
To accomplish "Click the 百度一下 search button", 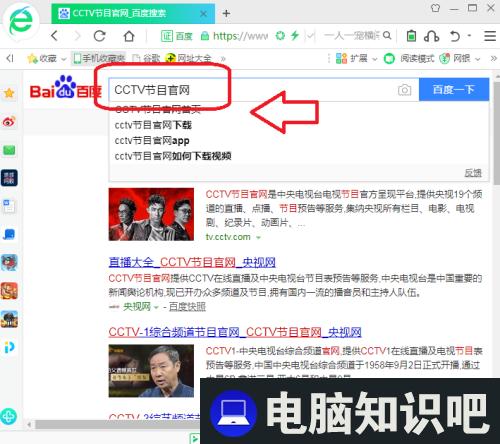I will pos(454,89).
